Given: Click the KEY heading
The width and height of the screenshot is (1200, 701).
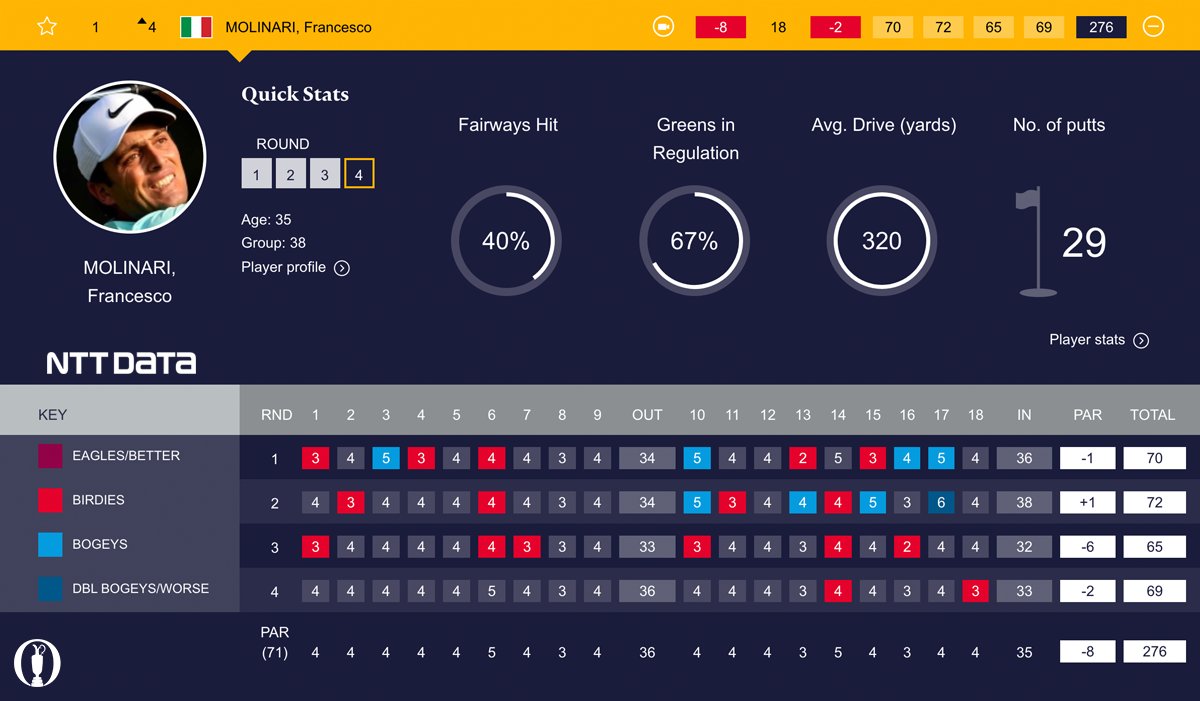Looking at the screenshot, I should (x=52, y=414).
